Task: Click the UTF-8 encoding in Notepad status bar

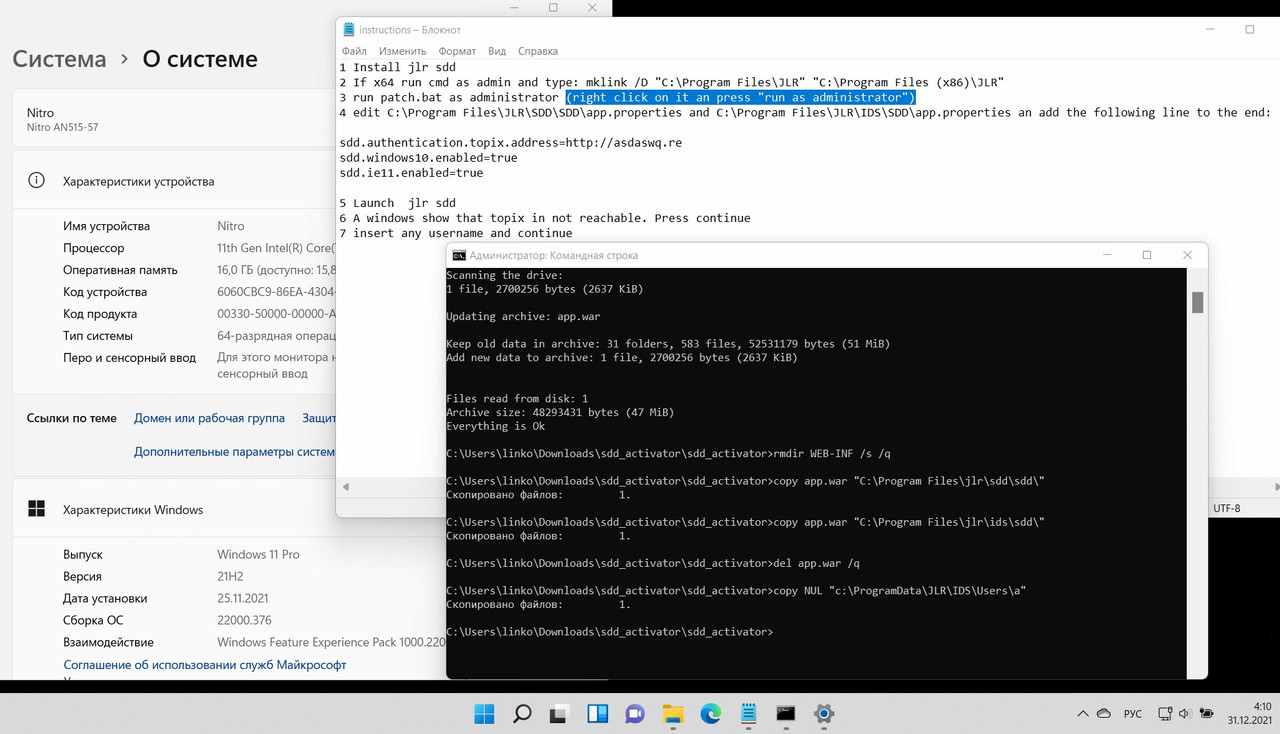Action: 1226,509
